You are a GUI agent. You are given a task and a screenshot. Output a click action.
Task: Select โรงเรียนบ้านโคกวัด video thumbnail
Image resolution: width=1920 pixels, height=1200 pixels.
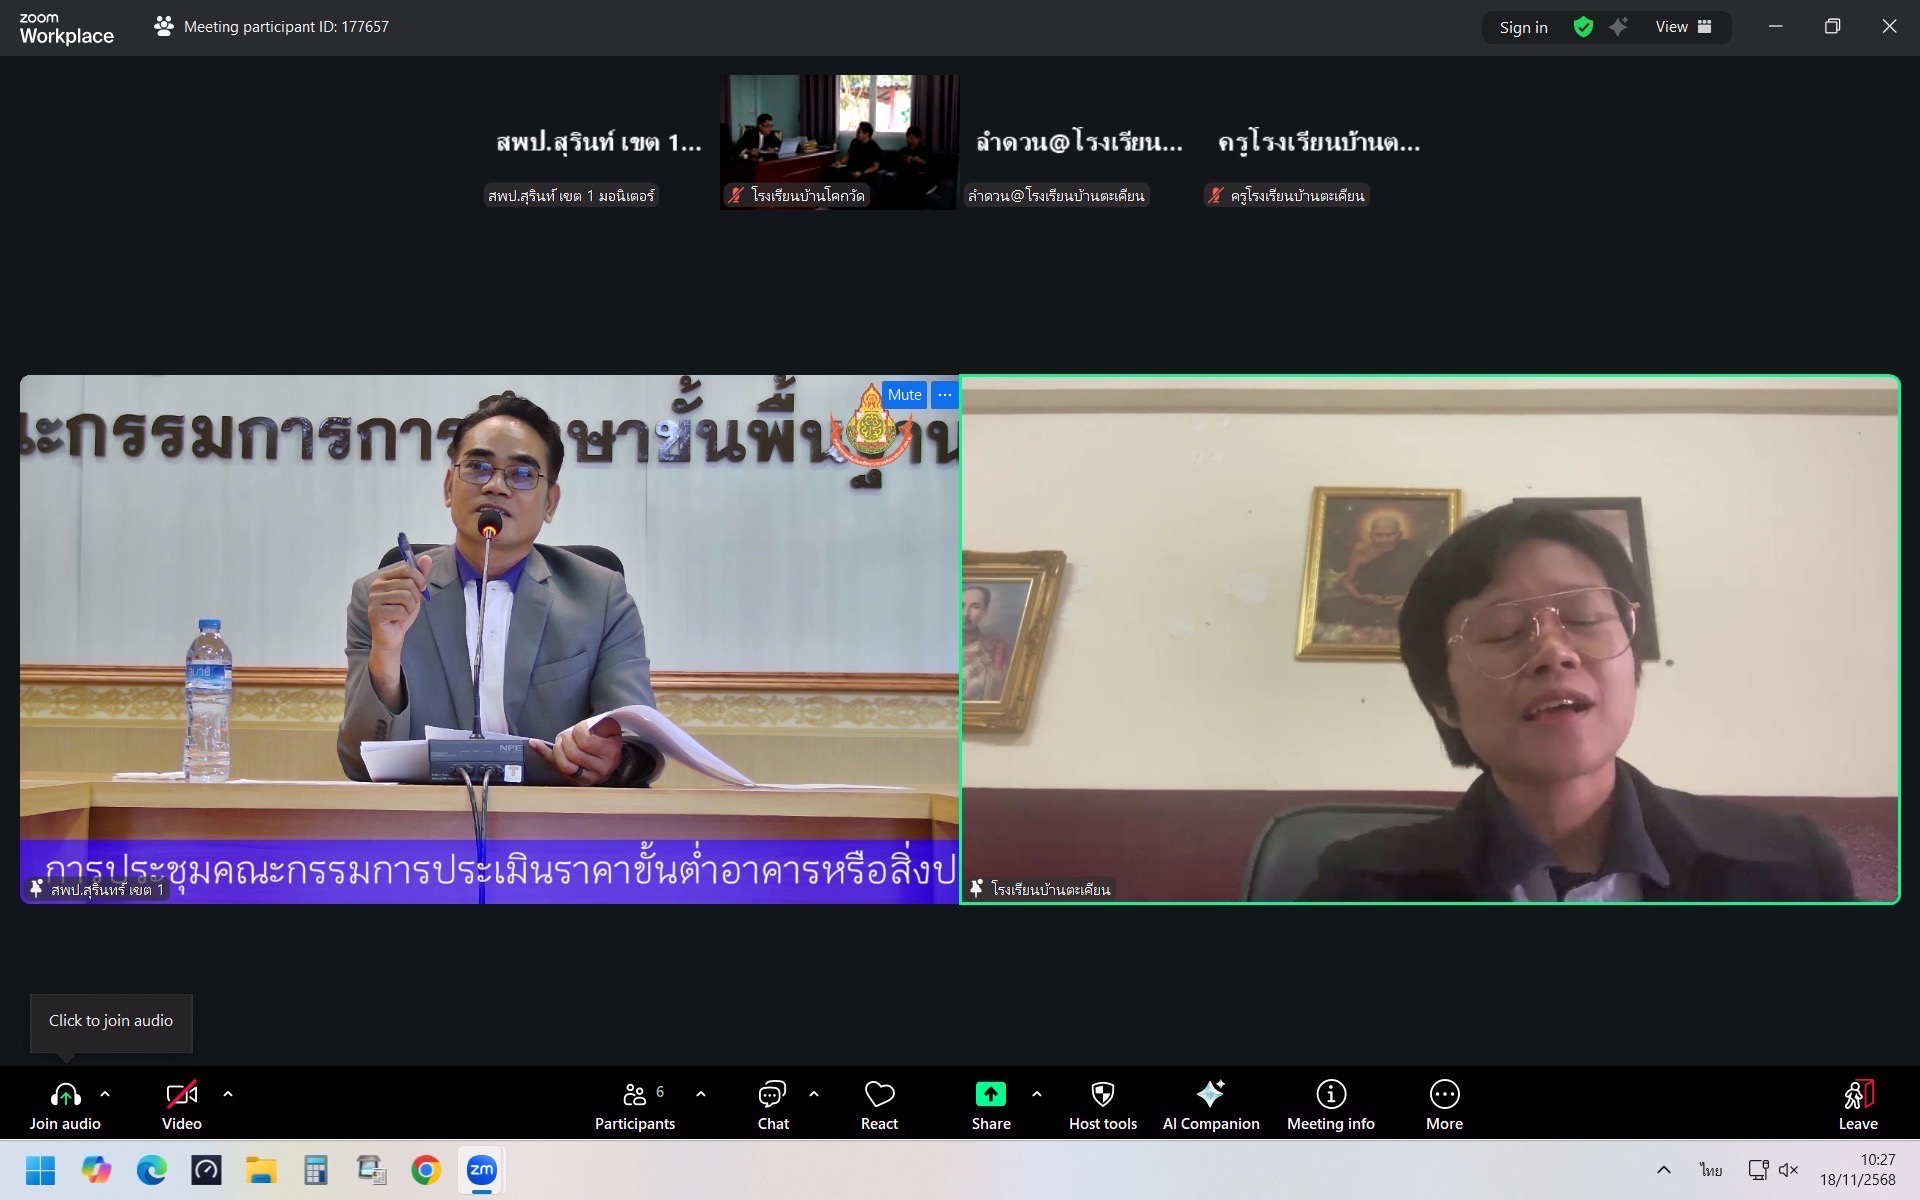pos(839,141)
